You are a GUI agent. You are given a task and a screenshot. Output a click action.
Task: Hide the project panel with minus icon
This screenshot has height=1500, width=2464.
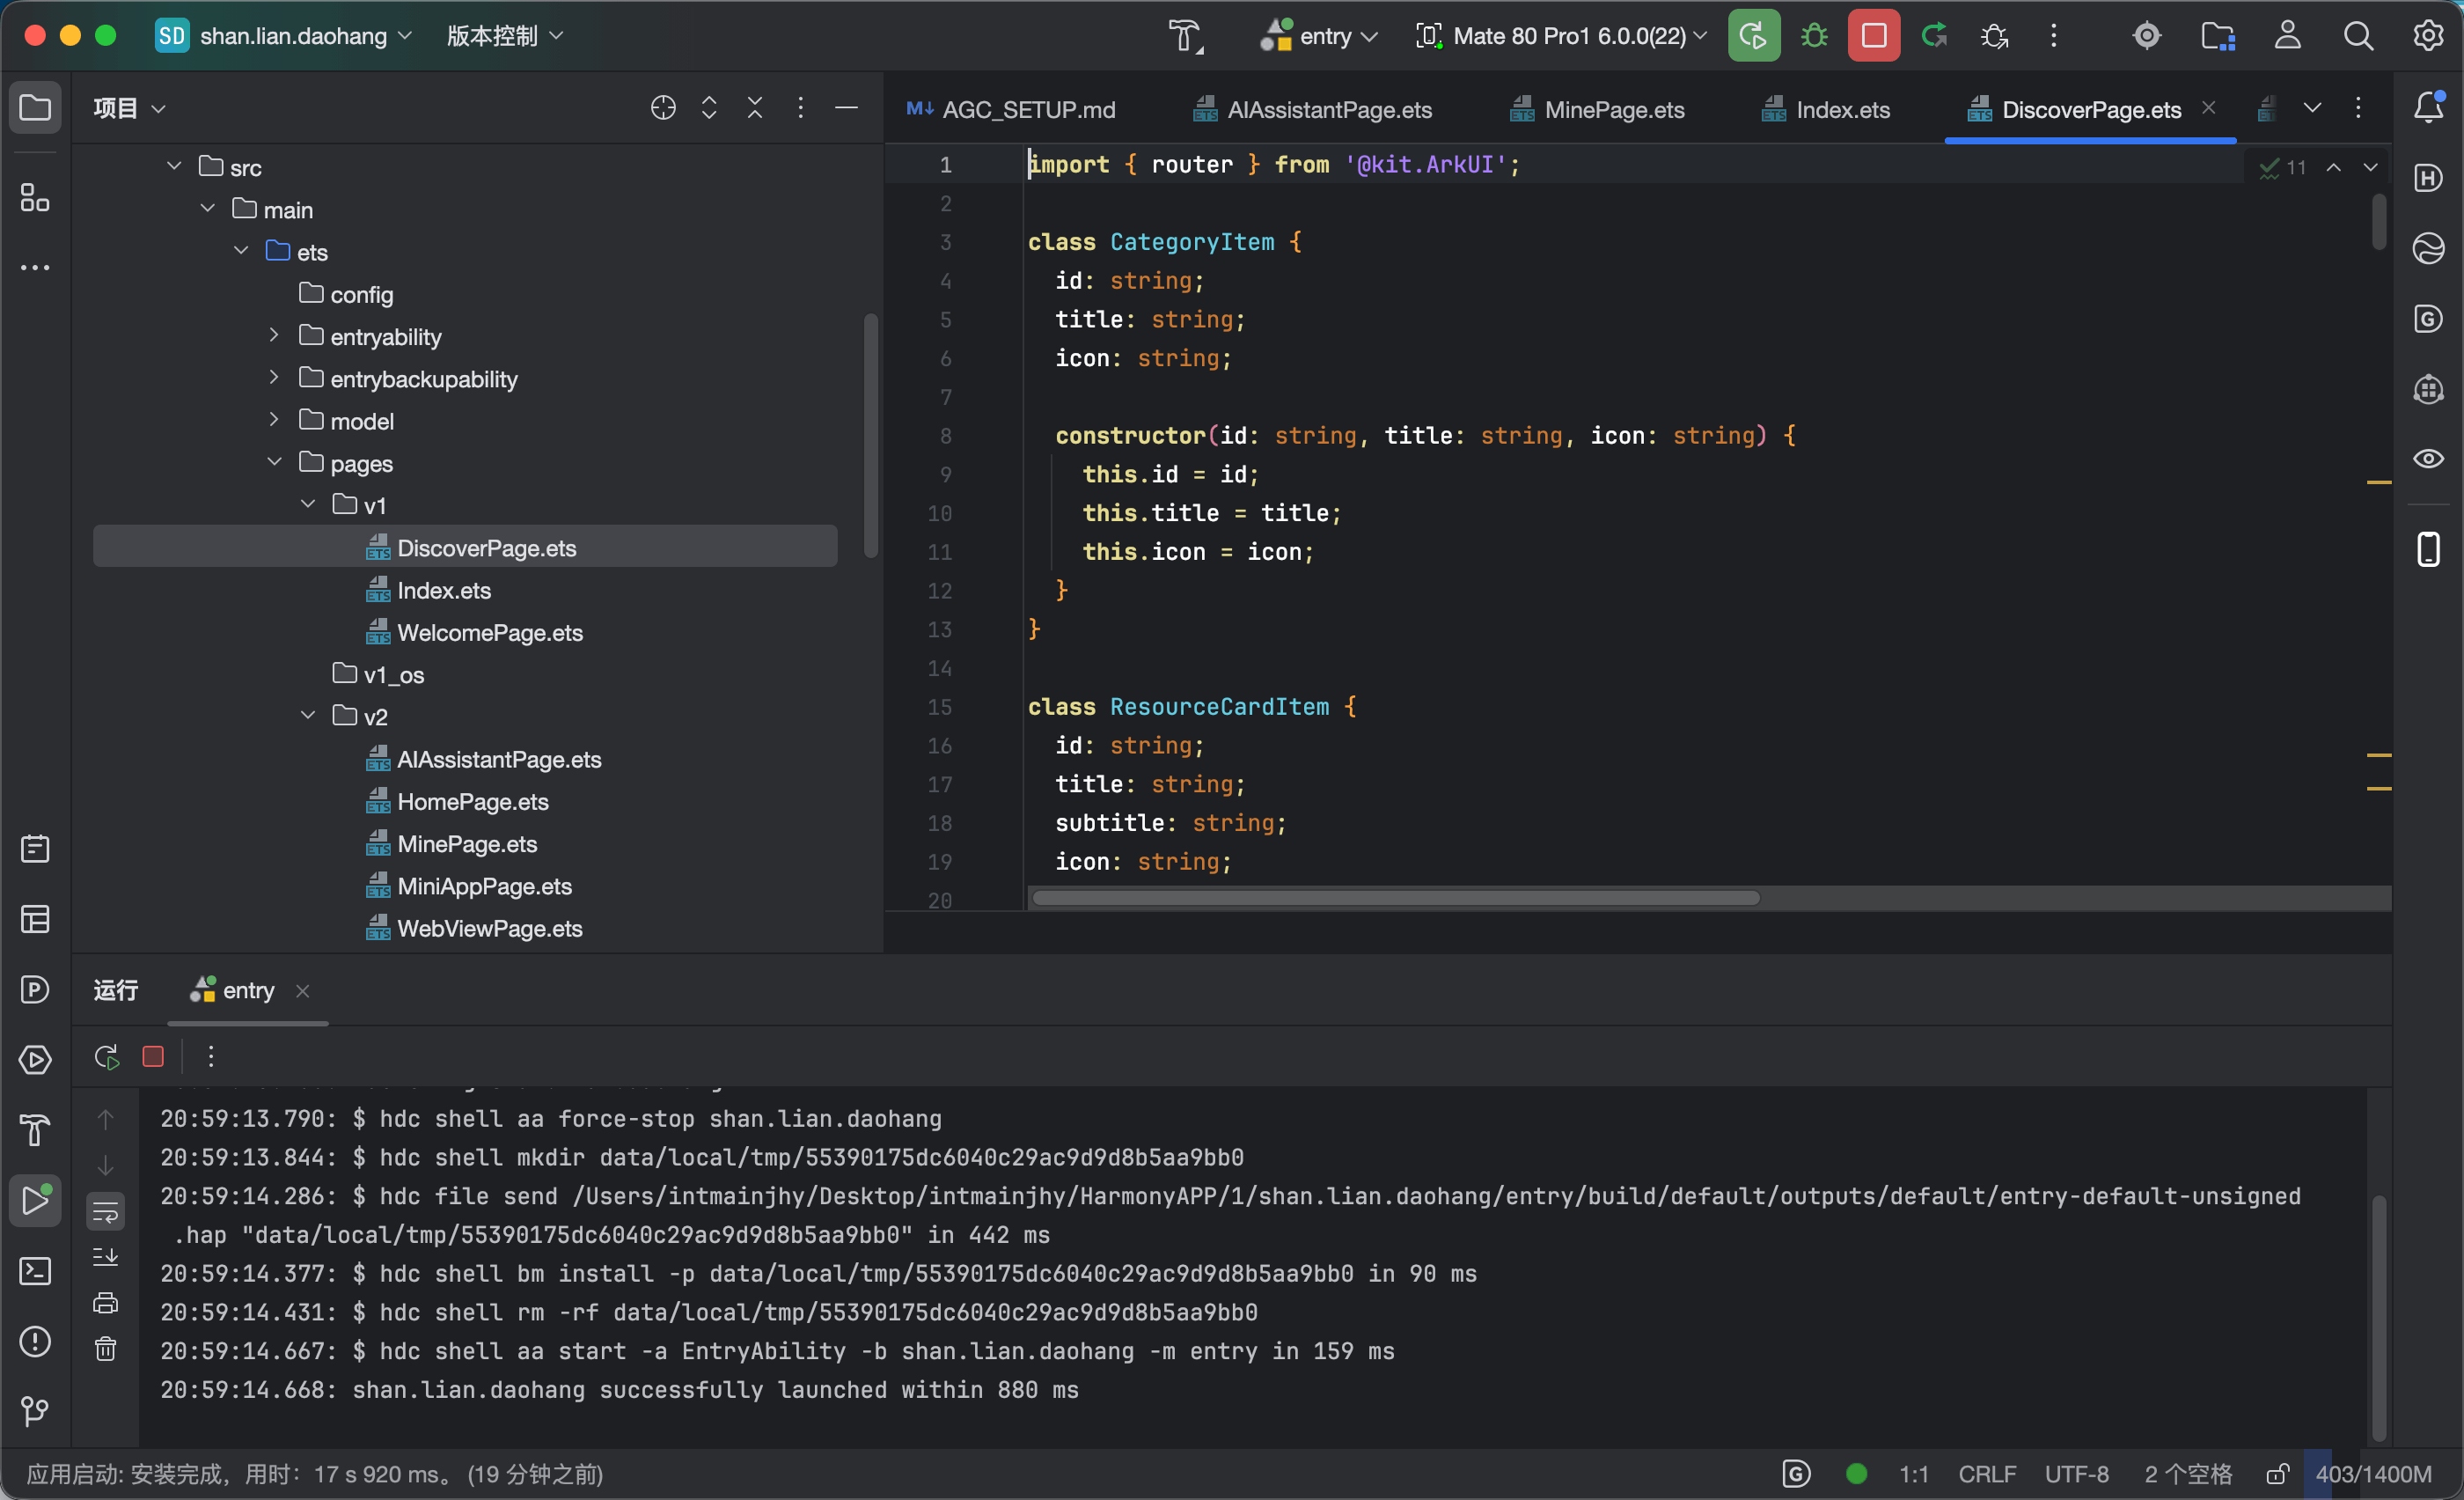click(846, 107)
